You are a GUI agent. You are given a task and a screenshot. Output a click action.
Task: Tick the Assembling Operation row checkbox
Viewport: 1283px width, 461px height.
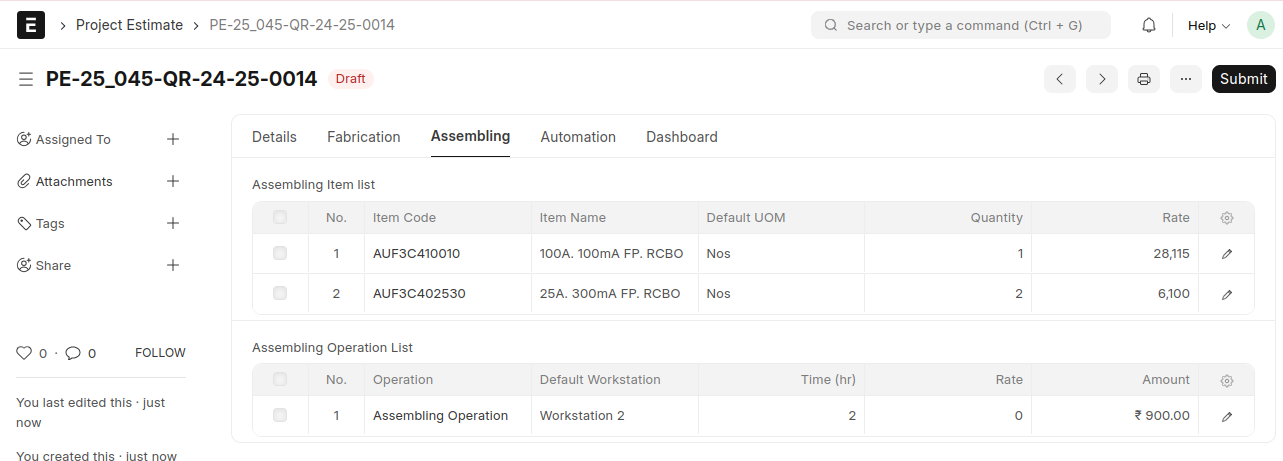(280, 416)
